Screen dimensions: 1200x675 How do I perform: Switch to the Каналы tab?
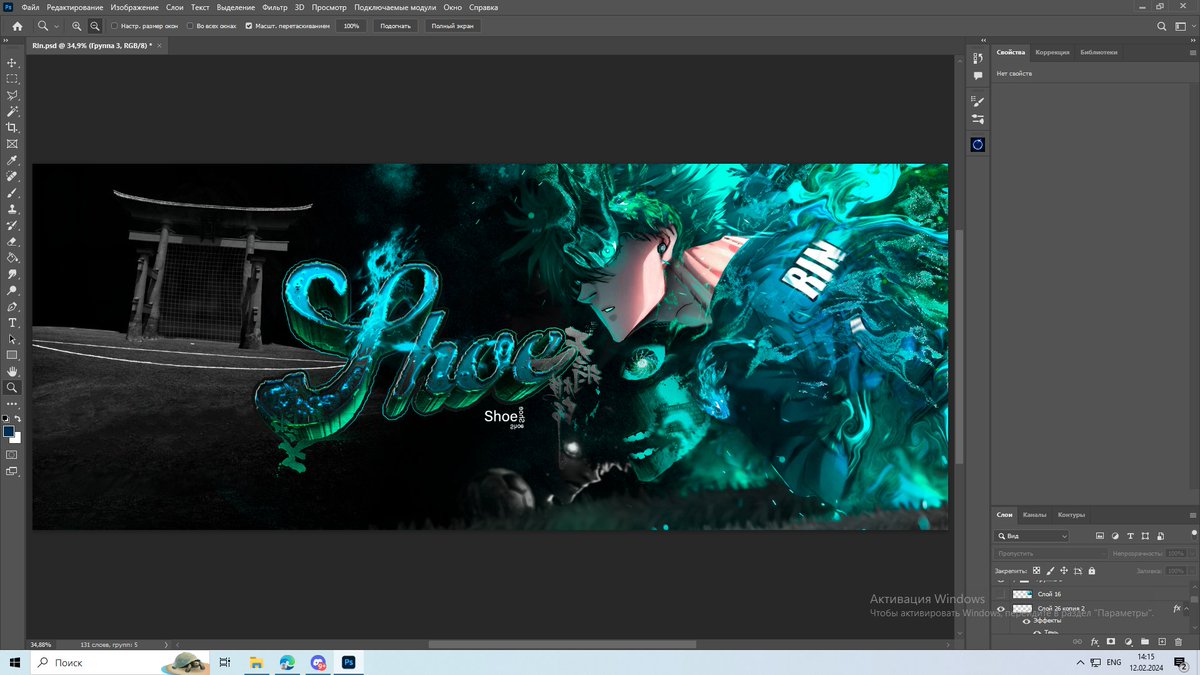pos(1035,515)
